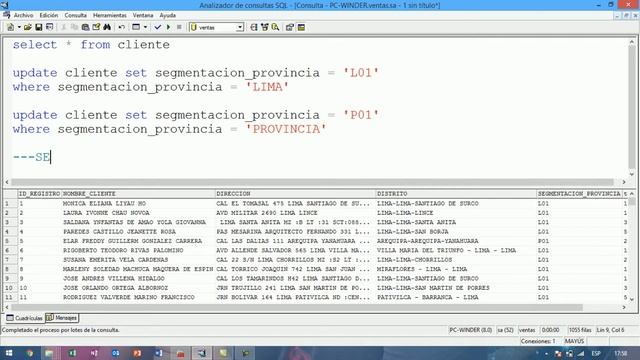640x360 pixels.
Task: Open the Archivo menu
Action: tap(23, 15)
